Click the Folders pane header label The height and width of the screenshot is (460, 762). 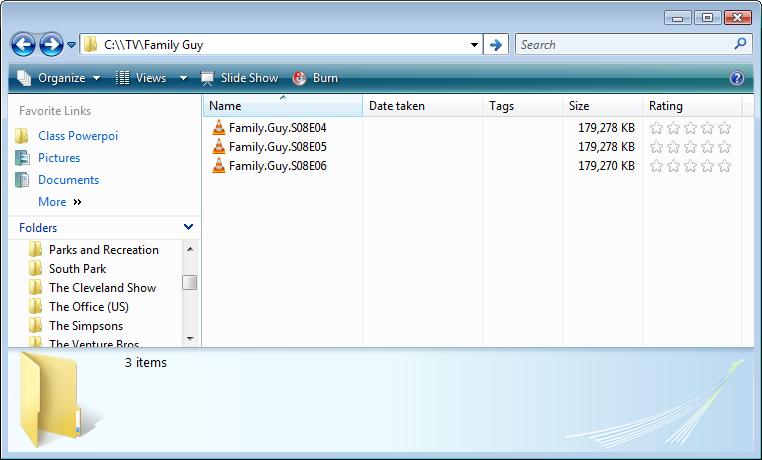tap(38, 228)
